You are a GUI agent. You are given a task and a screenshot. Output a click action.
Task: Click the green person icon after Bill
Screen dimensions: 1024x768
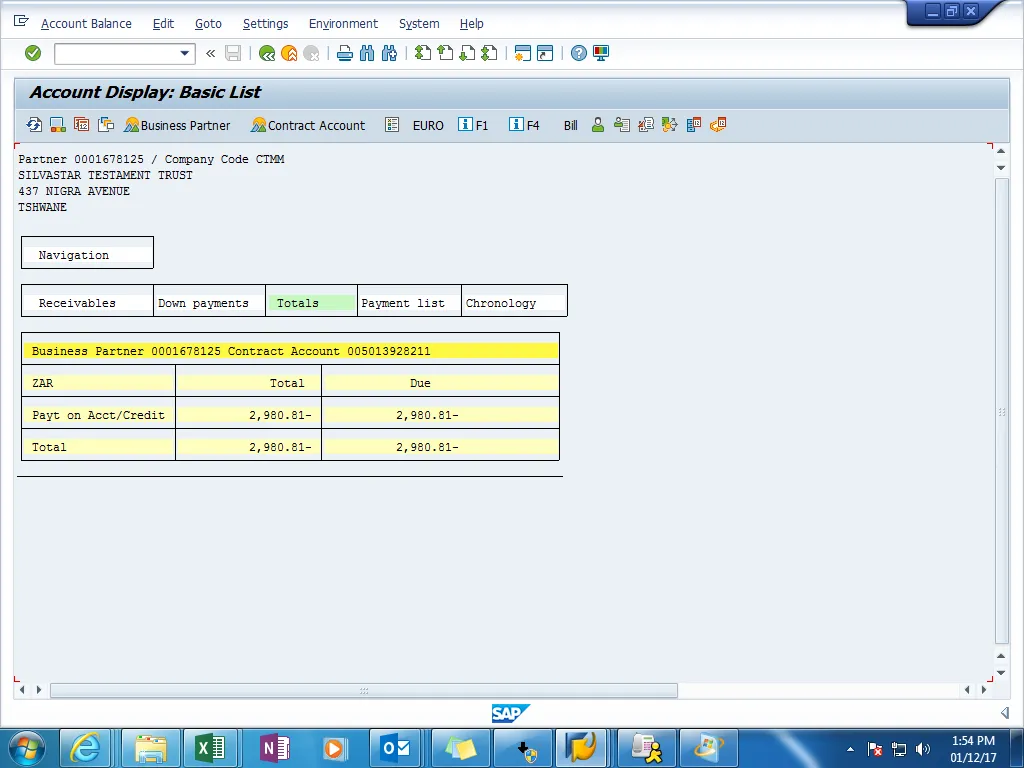coord(598,125)
